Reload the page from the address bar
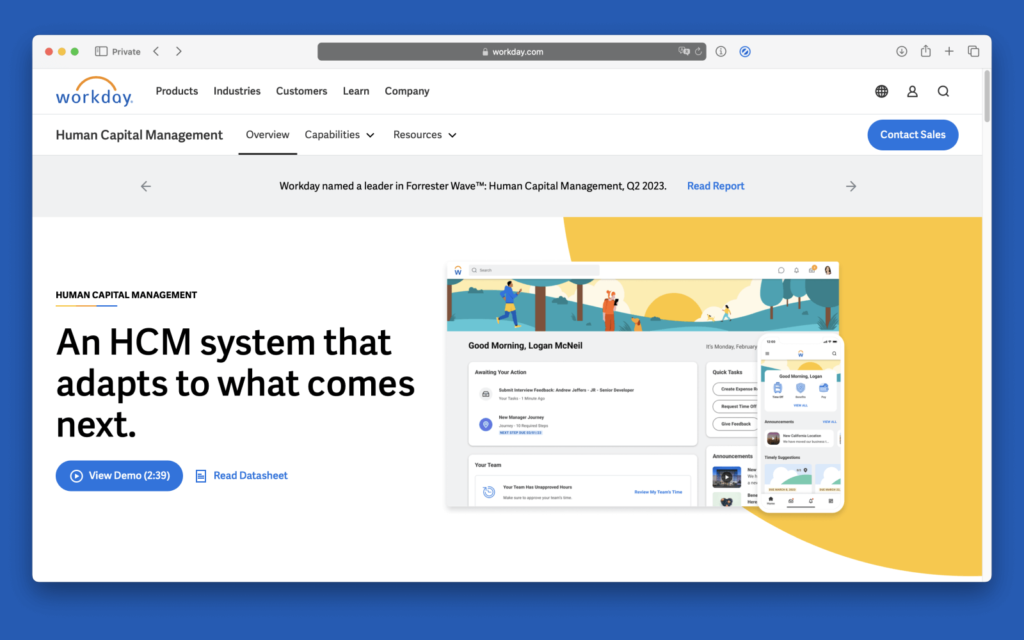The width and height of the screenshot is (1024, 640). tap(698, 52)
